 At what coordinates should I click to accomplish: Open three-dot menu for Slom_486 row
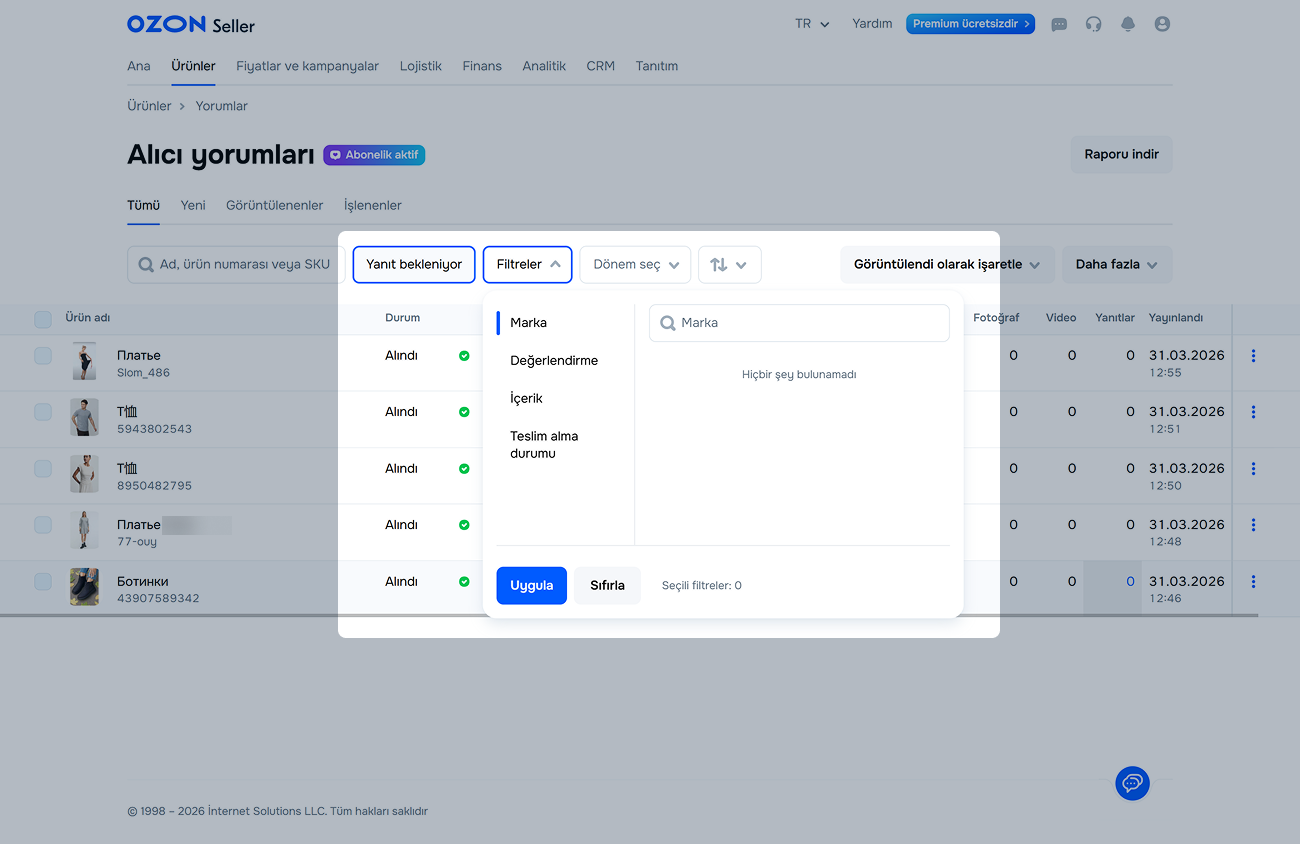point(1253,356)
